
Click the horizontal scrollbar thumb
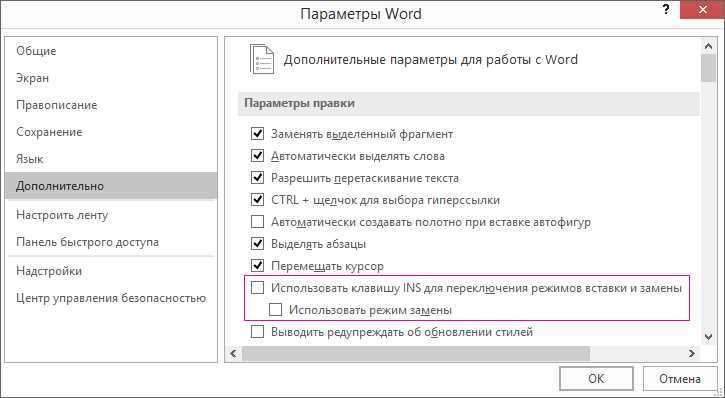(416, 354)
